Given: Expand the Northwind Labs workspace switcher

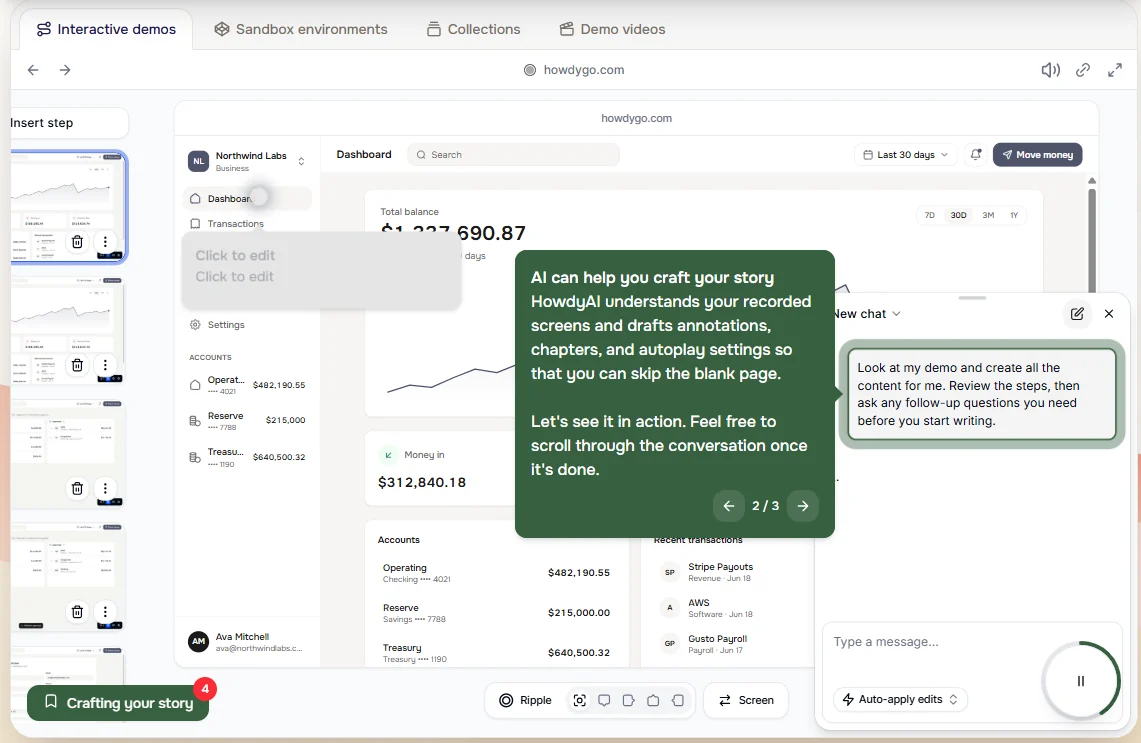Looking at the screenshot, I should (x=247, y=161).
